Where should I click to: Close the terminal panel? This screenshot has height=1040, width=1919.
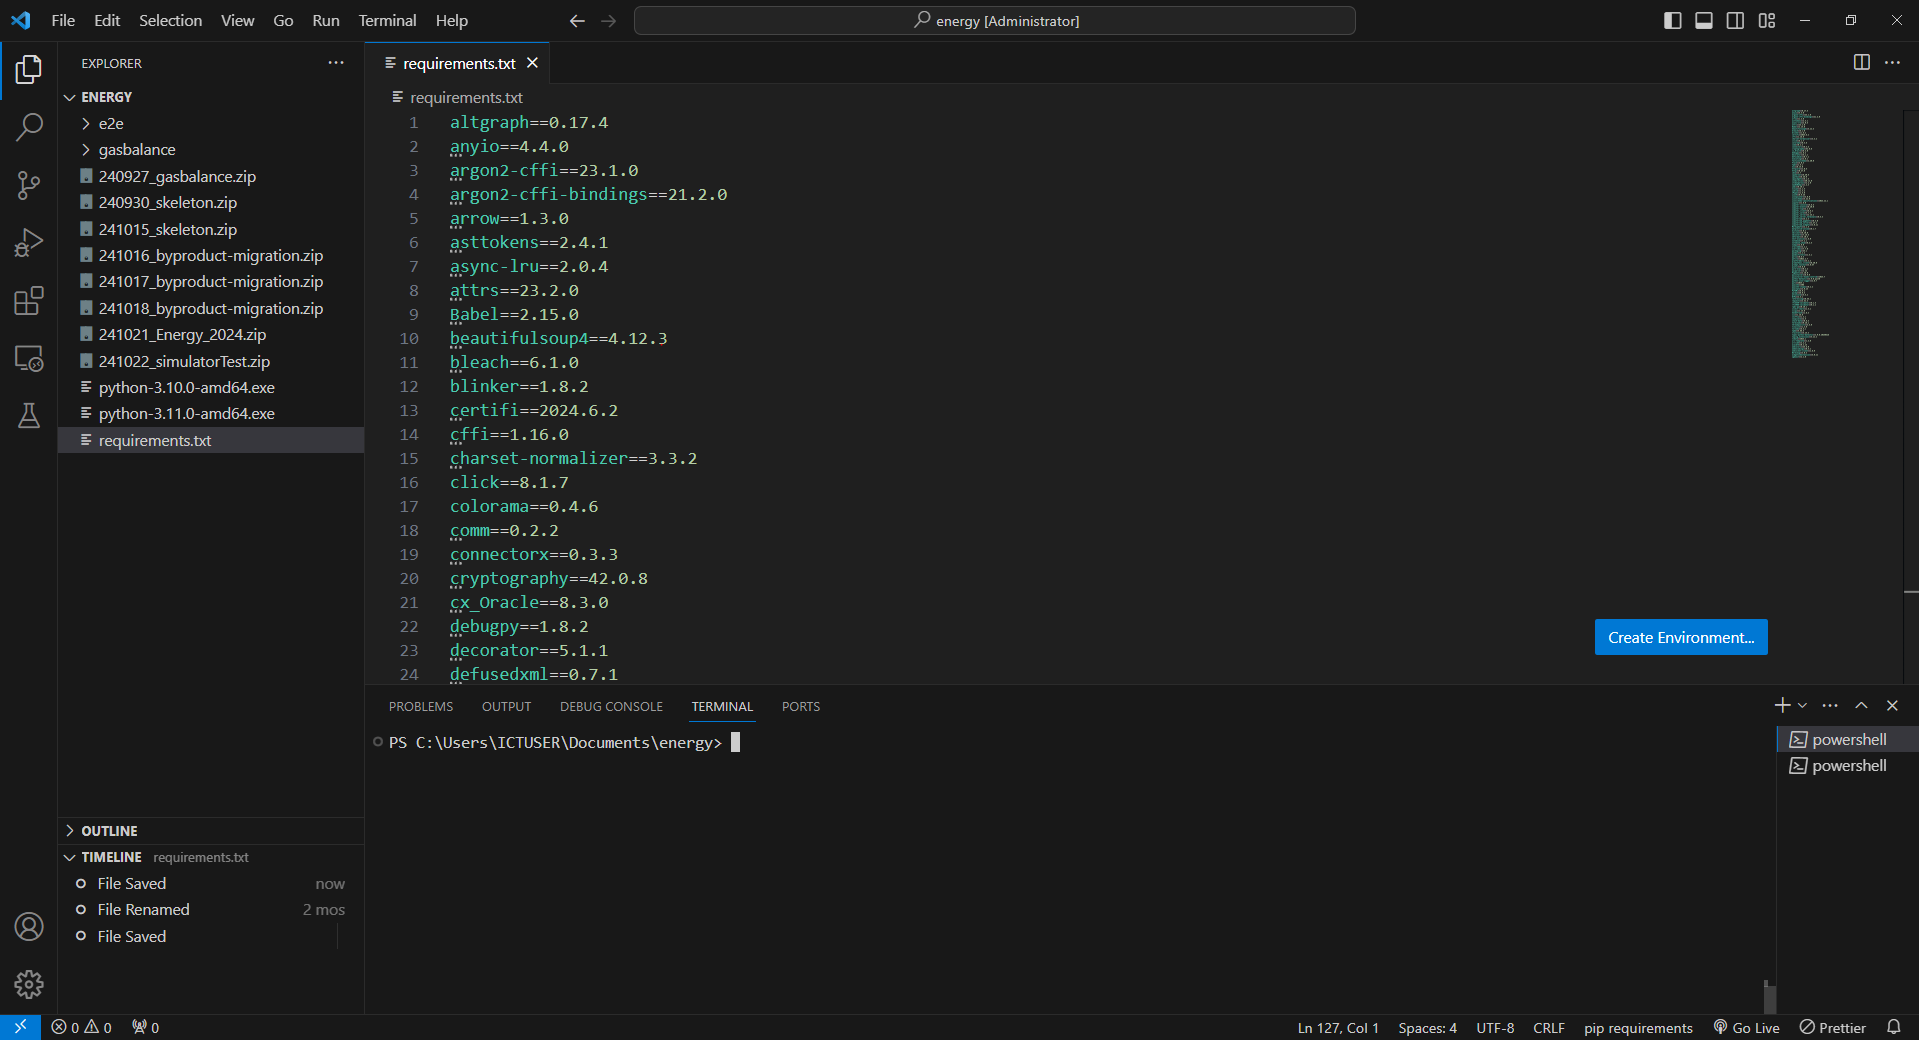[1892, 705]
